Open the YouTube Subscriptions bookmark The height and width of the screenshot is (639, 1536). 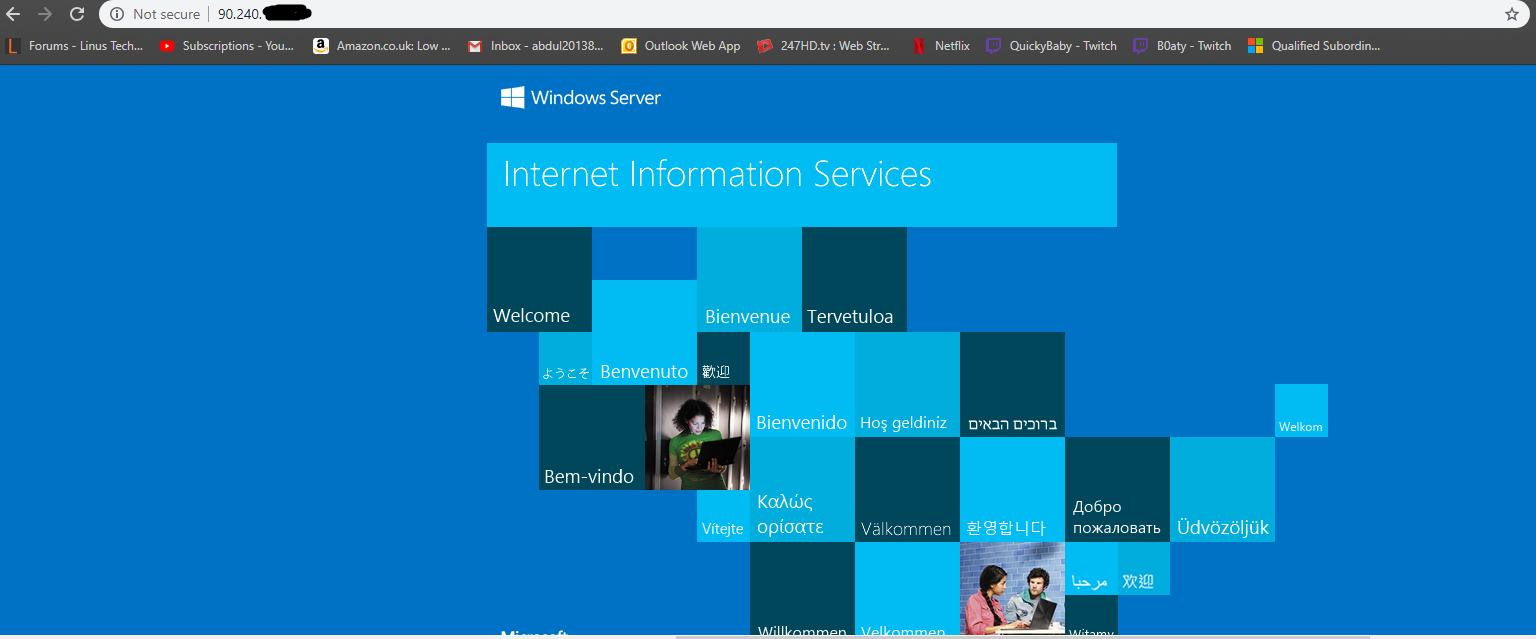point(226,45)
